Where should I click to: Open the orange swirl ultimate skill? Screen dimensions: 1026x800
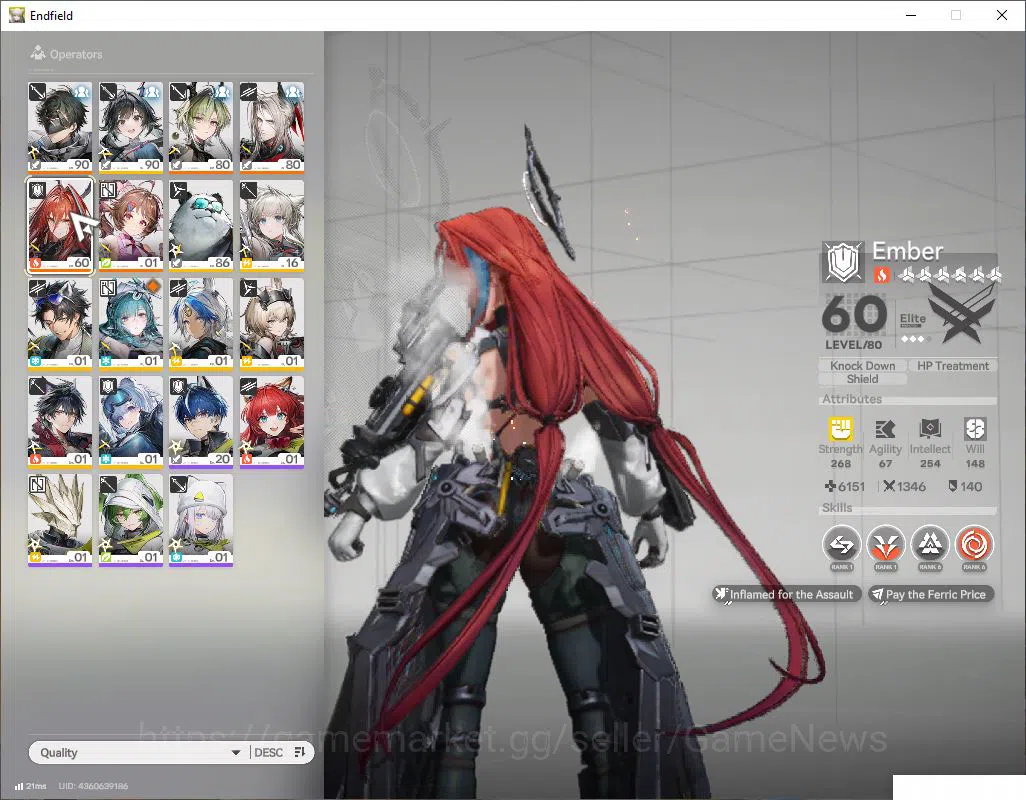click(x=974, y=546)
